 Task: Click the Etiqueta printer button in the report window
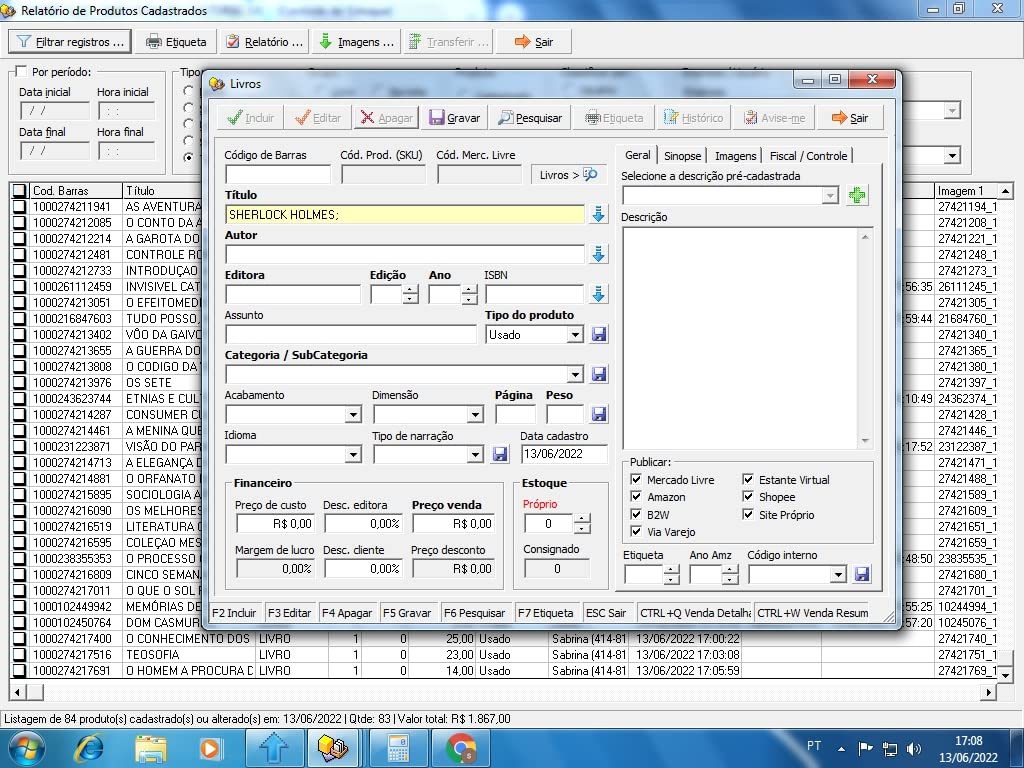point(176,42)
